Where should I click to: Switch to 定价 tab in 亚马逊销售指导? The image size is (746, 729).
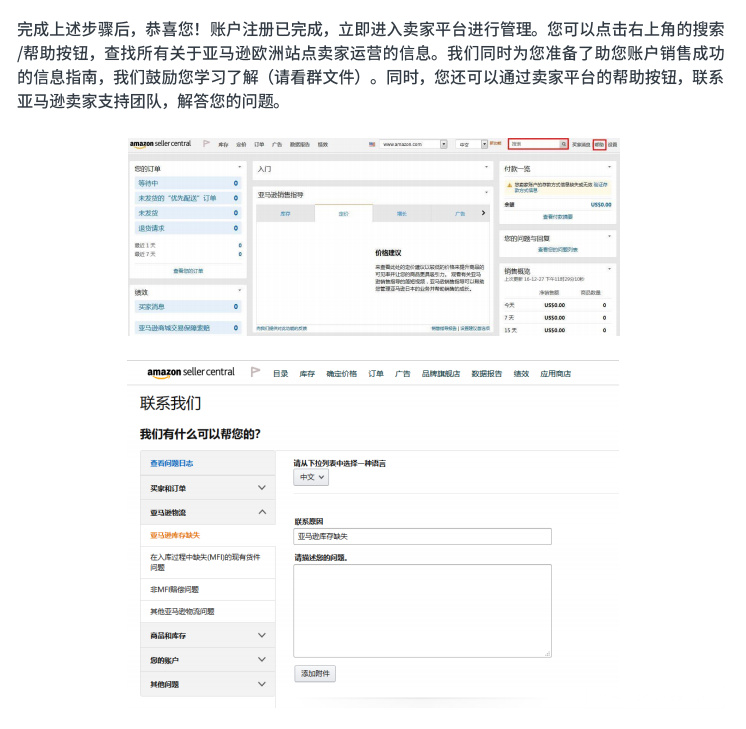point(344,214)
